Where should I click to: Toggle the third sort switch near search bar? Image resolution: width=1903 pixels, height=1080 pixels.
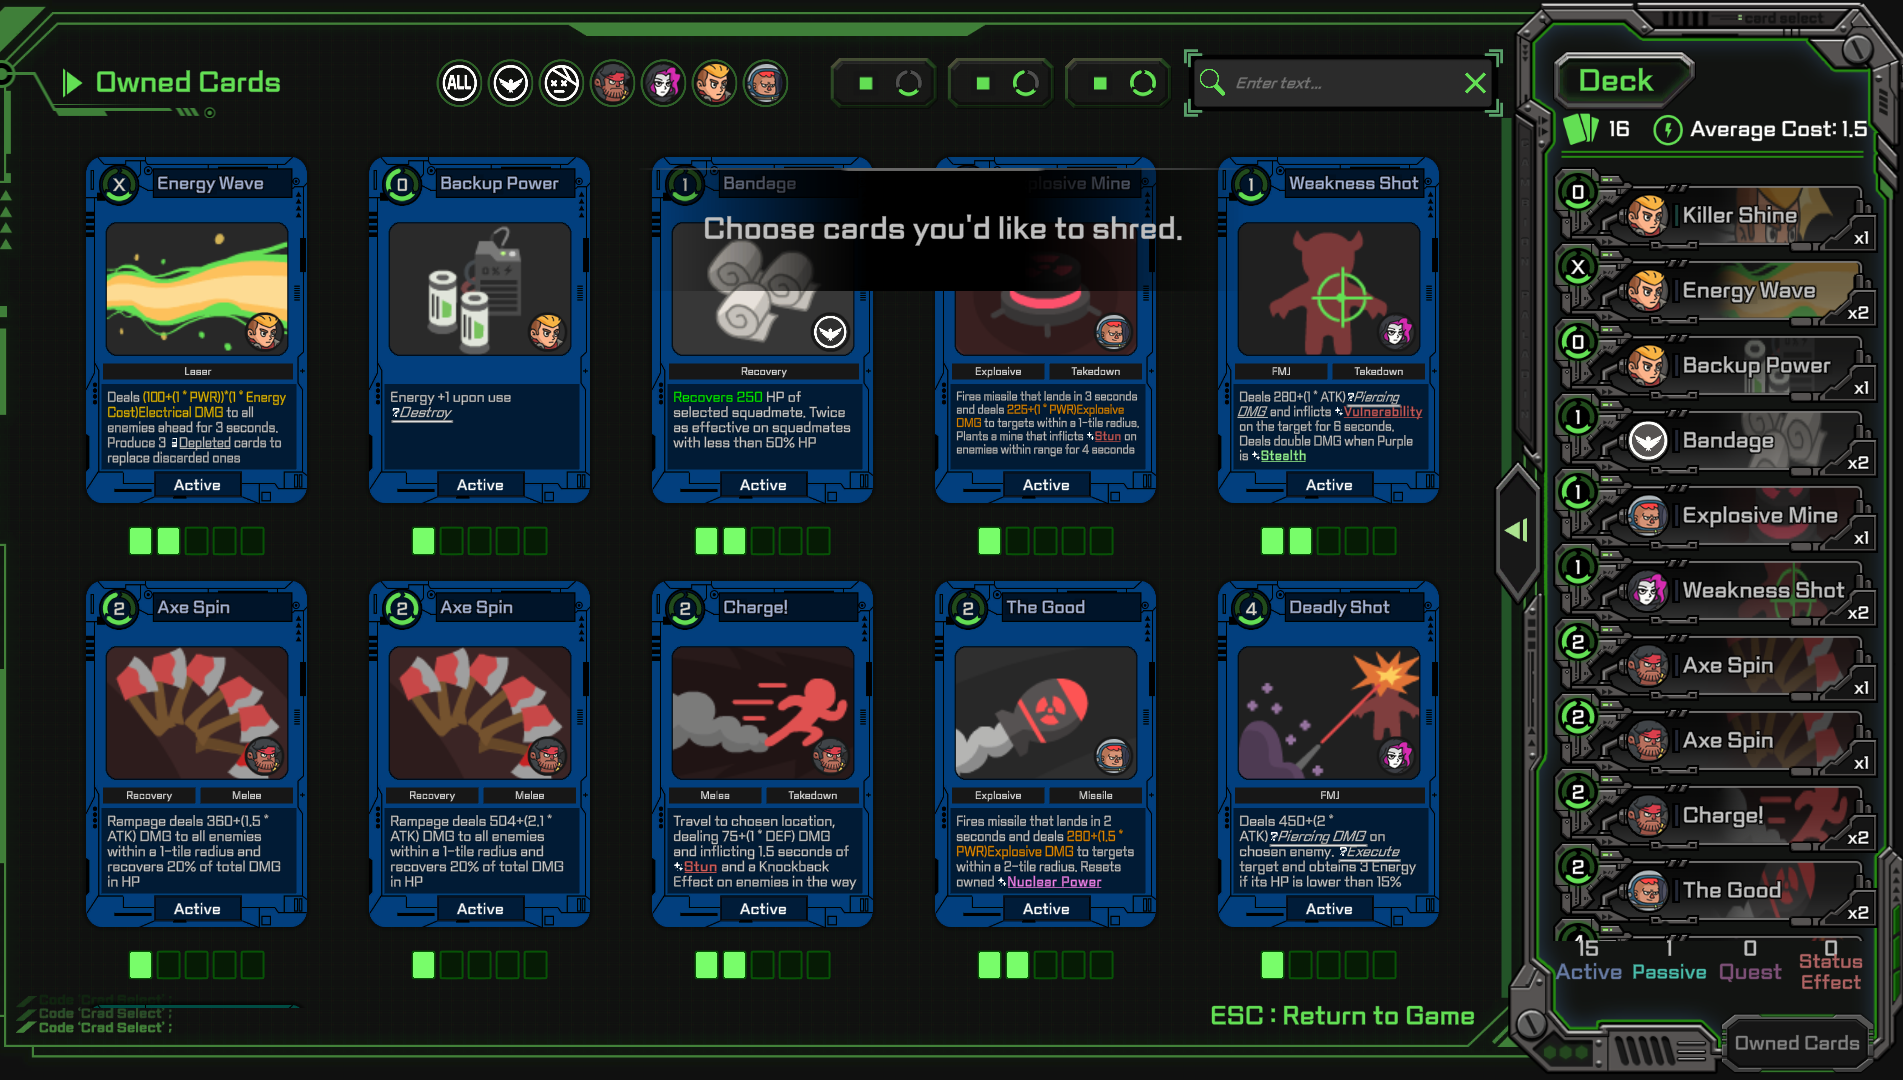point(1117,83)
